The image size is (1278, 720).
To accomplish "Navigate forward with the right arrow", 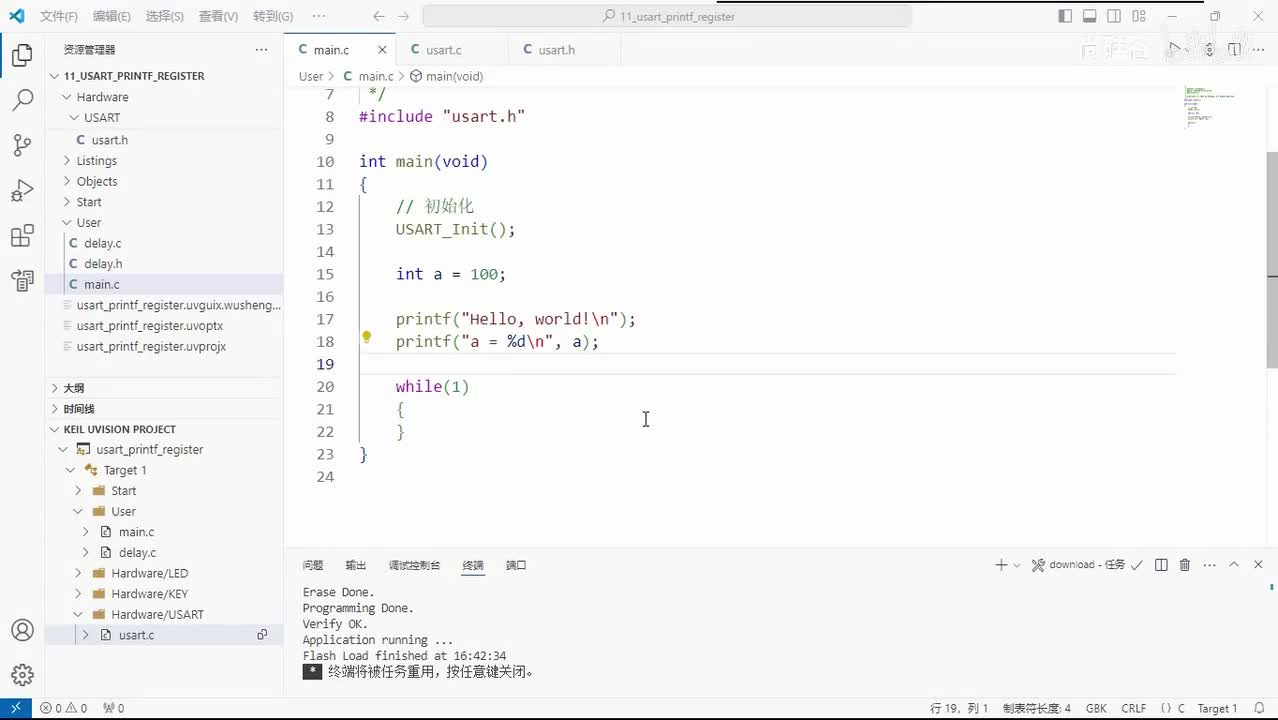I will point(403,16).
